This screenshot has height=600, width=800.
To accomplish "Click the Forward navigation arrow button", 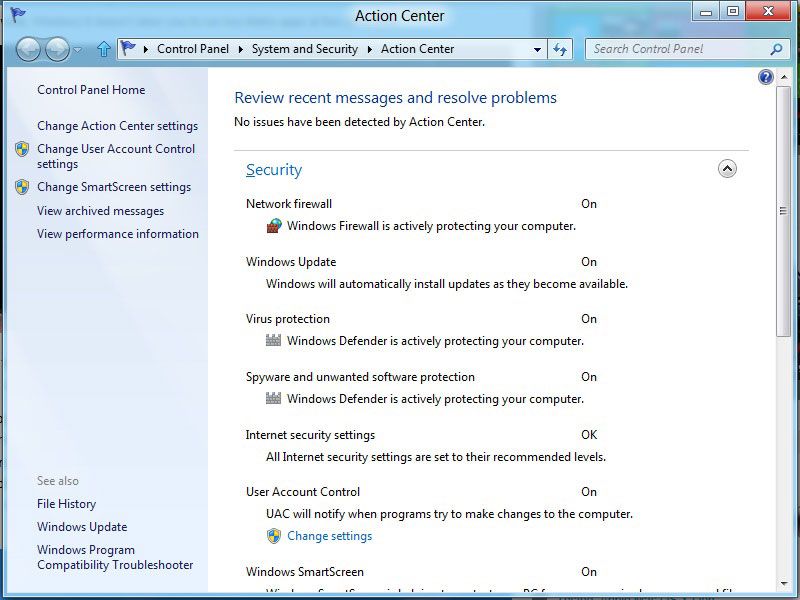I will click(57, 49).
